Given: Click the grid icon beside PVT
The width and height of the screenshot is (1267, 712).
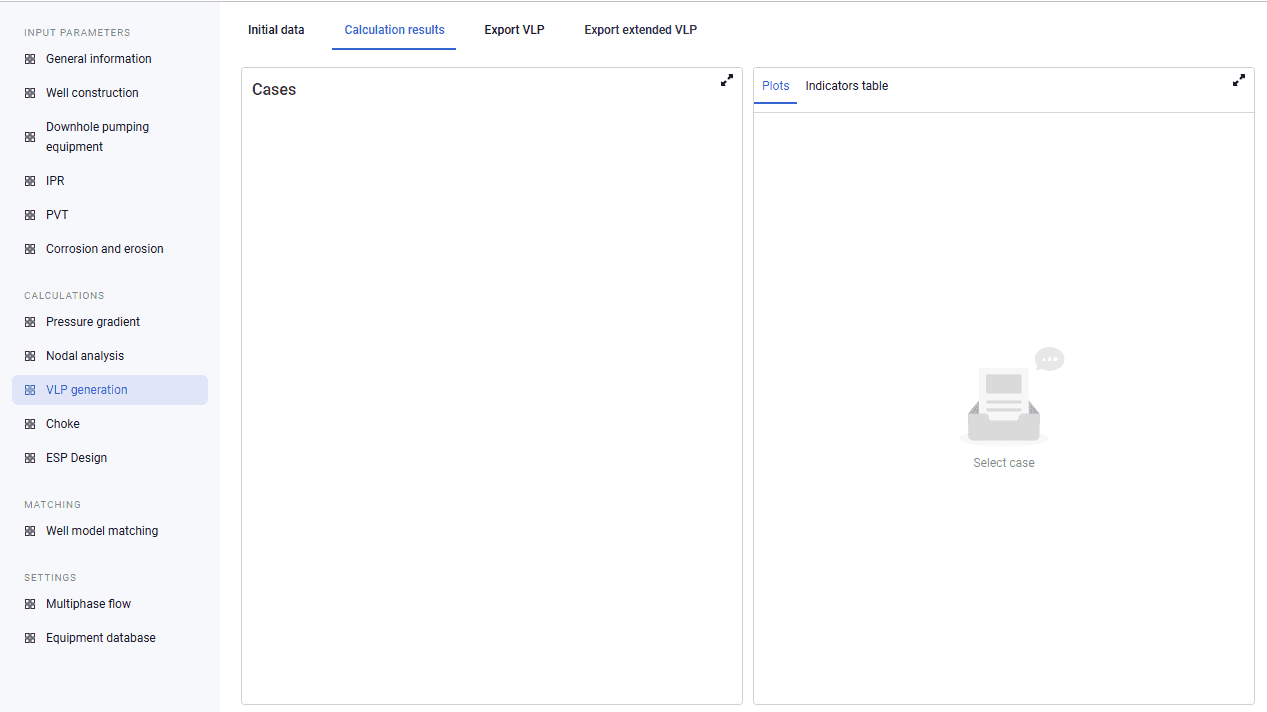Looking at the screenshot, I should 30,215.
